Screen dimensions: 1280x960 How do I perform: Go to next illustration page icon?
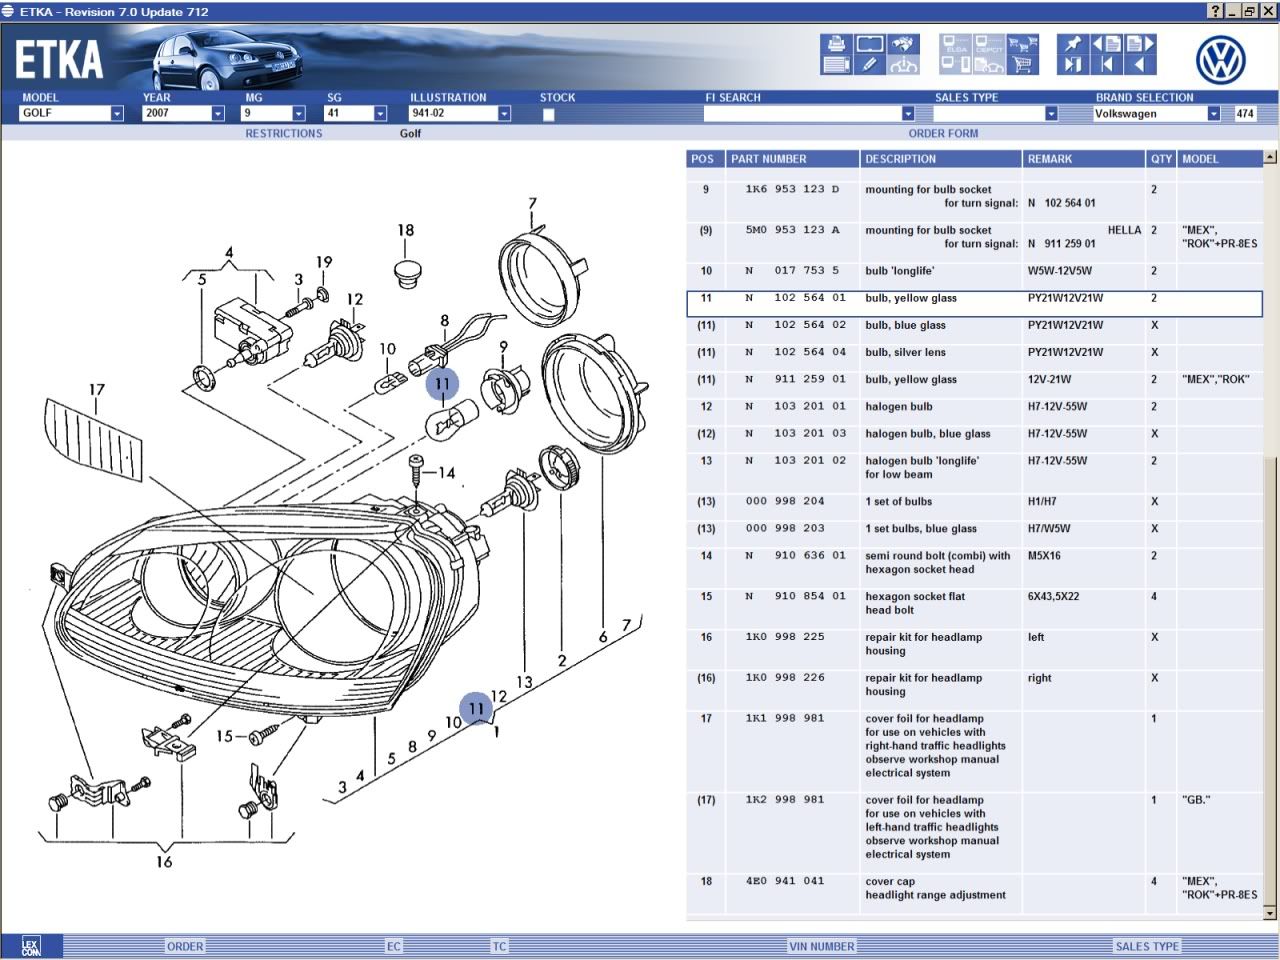coord(1140,44)
